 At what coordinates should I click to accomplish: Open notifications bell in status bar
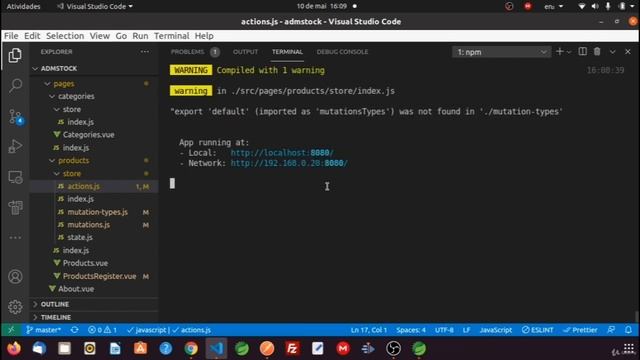click(629, 330)
